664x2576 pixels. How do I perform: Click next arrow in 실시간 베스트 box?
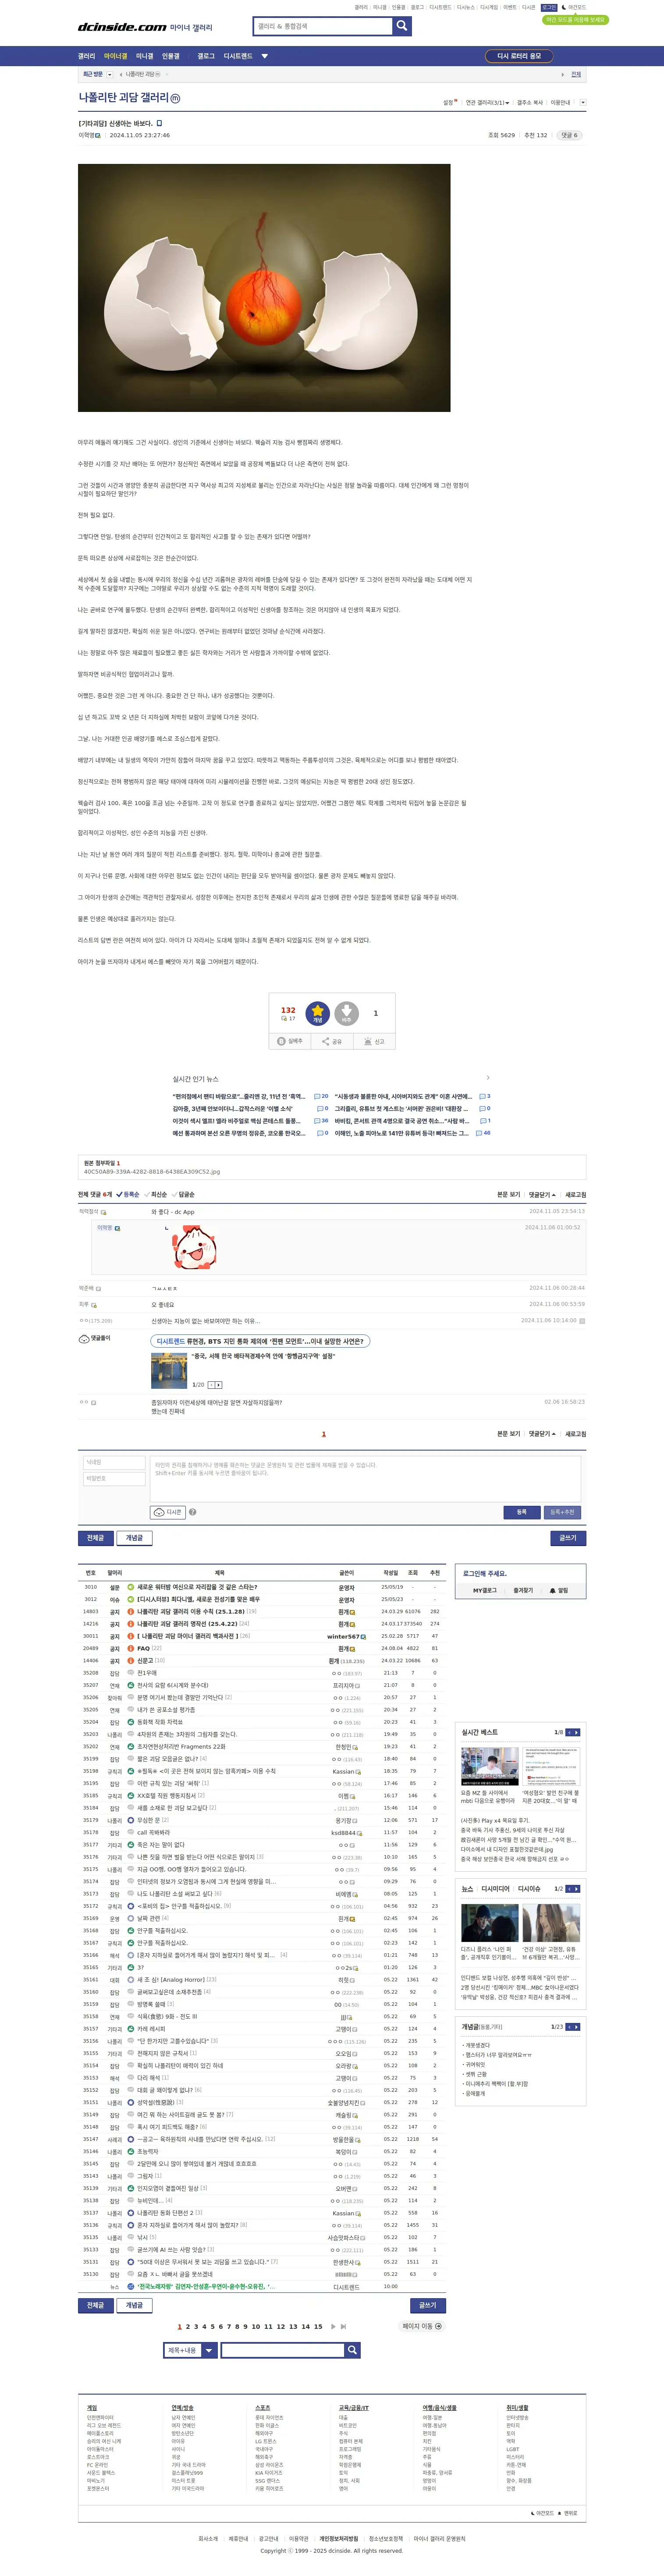[577, 1732]
